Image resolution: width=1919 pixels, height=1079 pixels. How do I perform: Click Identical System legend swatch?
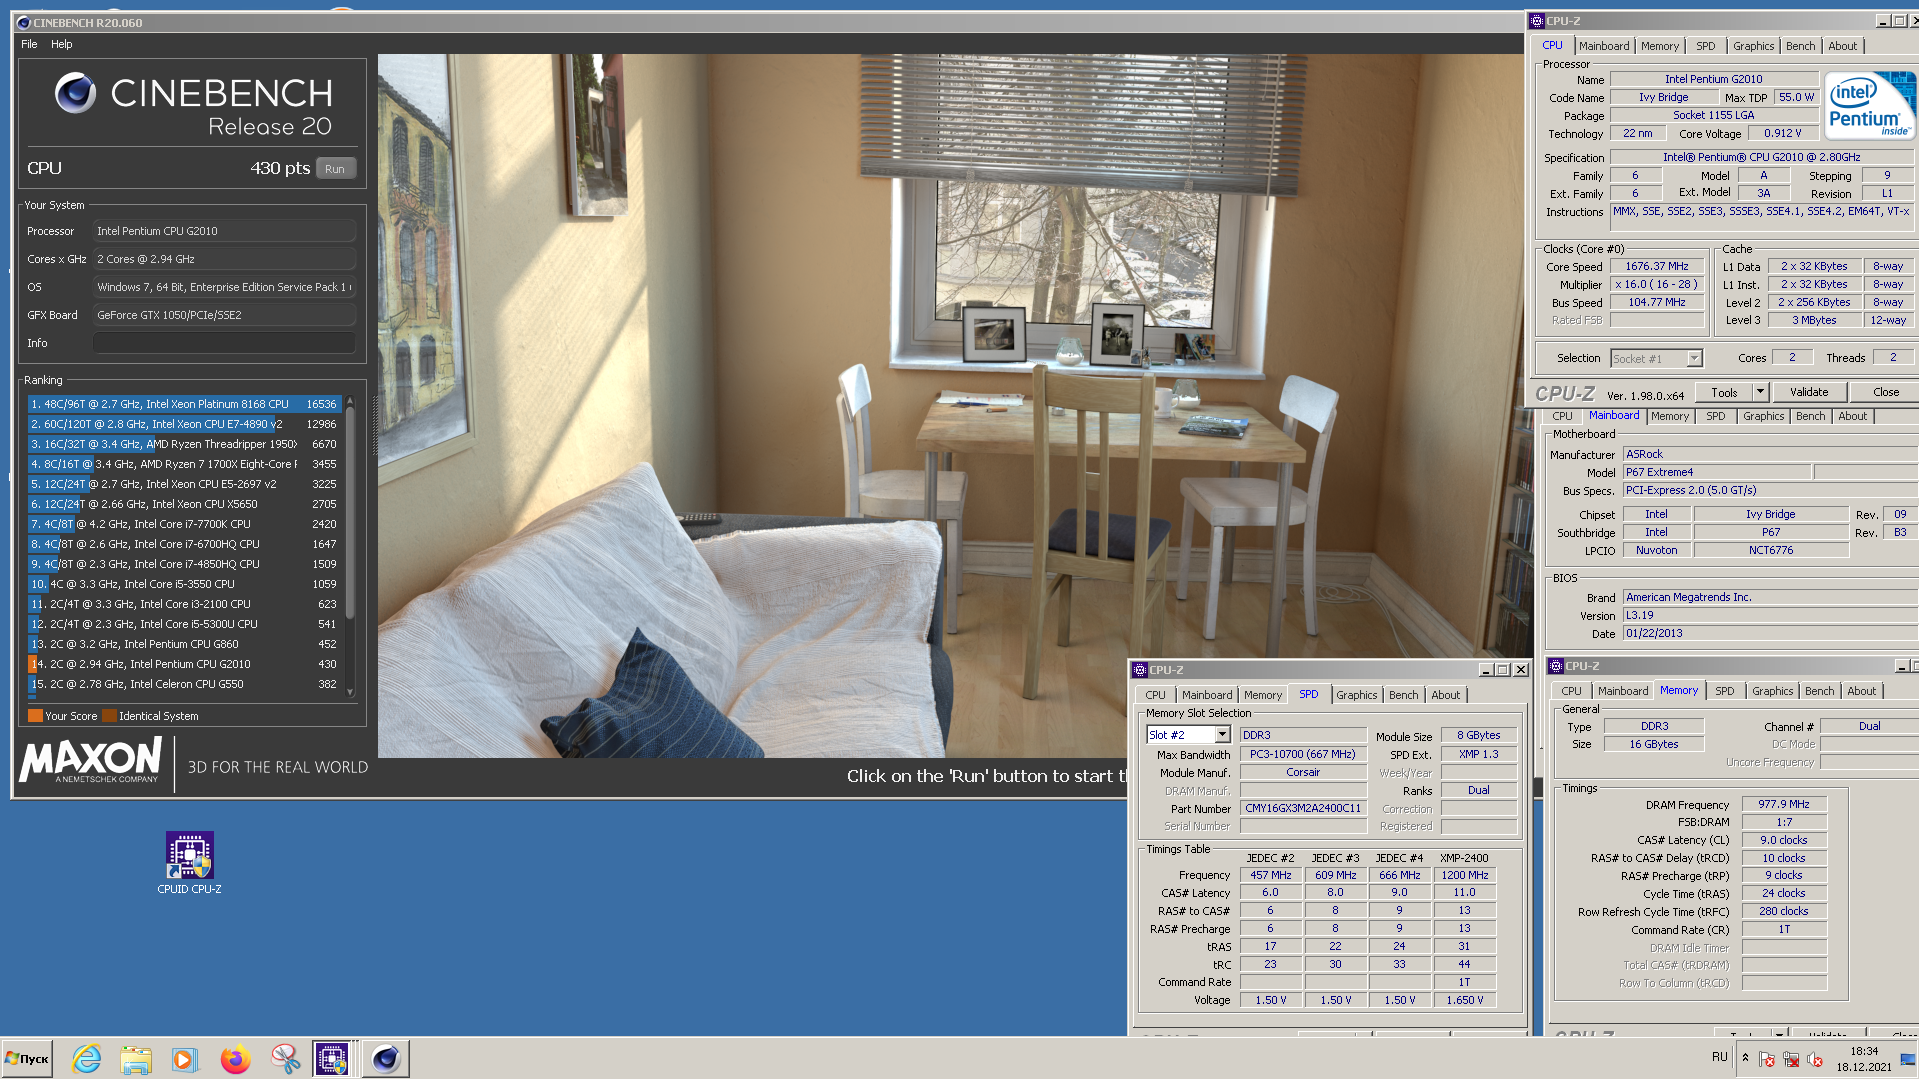tap(109, 716)
